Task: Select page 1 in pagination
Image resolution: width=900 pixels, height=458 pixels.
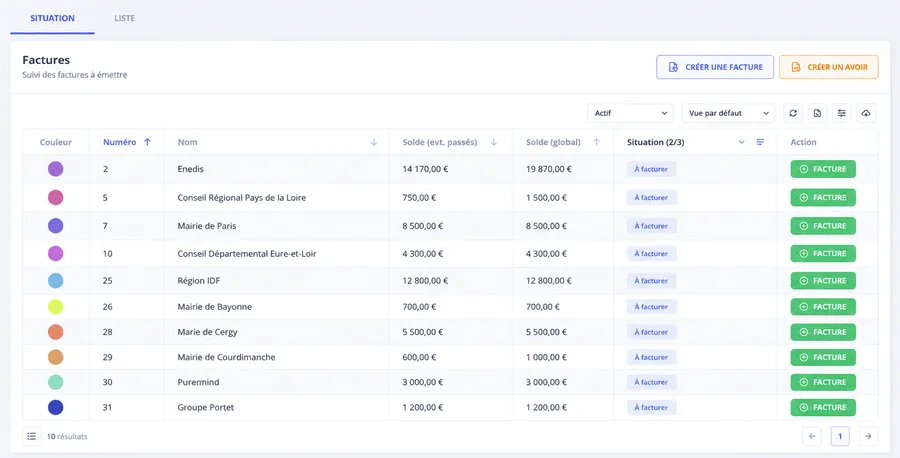Action: point(840,437)
